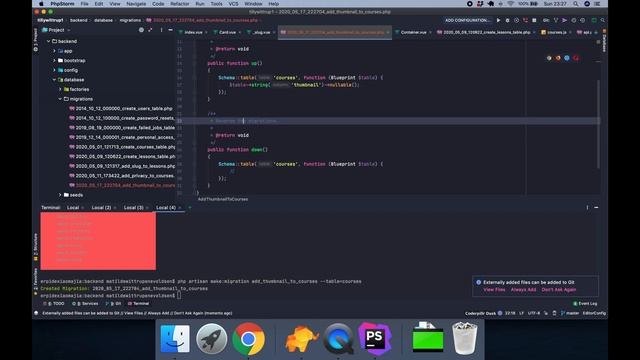Click the Debug bug icon in toolbar
The height and width of the screenshot is (360, 640).
pyautogui.click(x=507, y=20)
